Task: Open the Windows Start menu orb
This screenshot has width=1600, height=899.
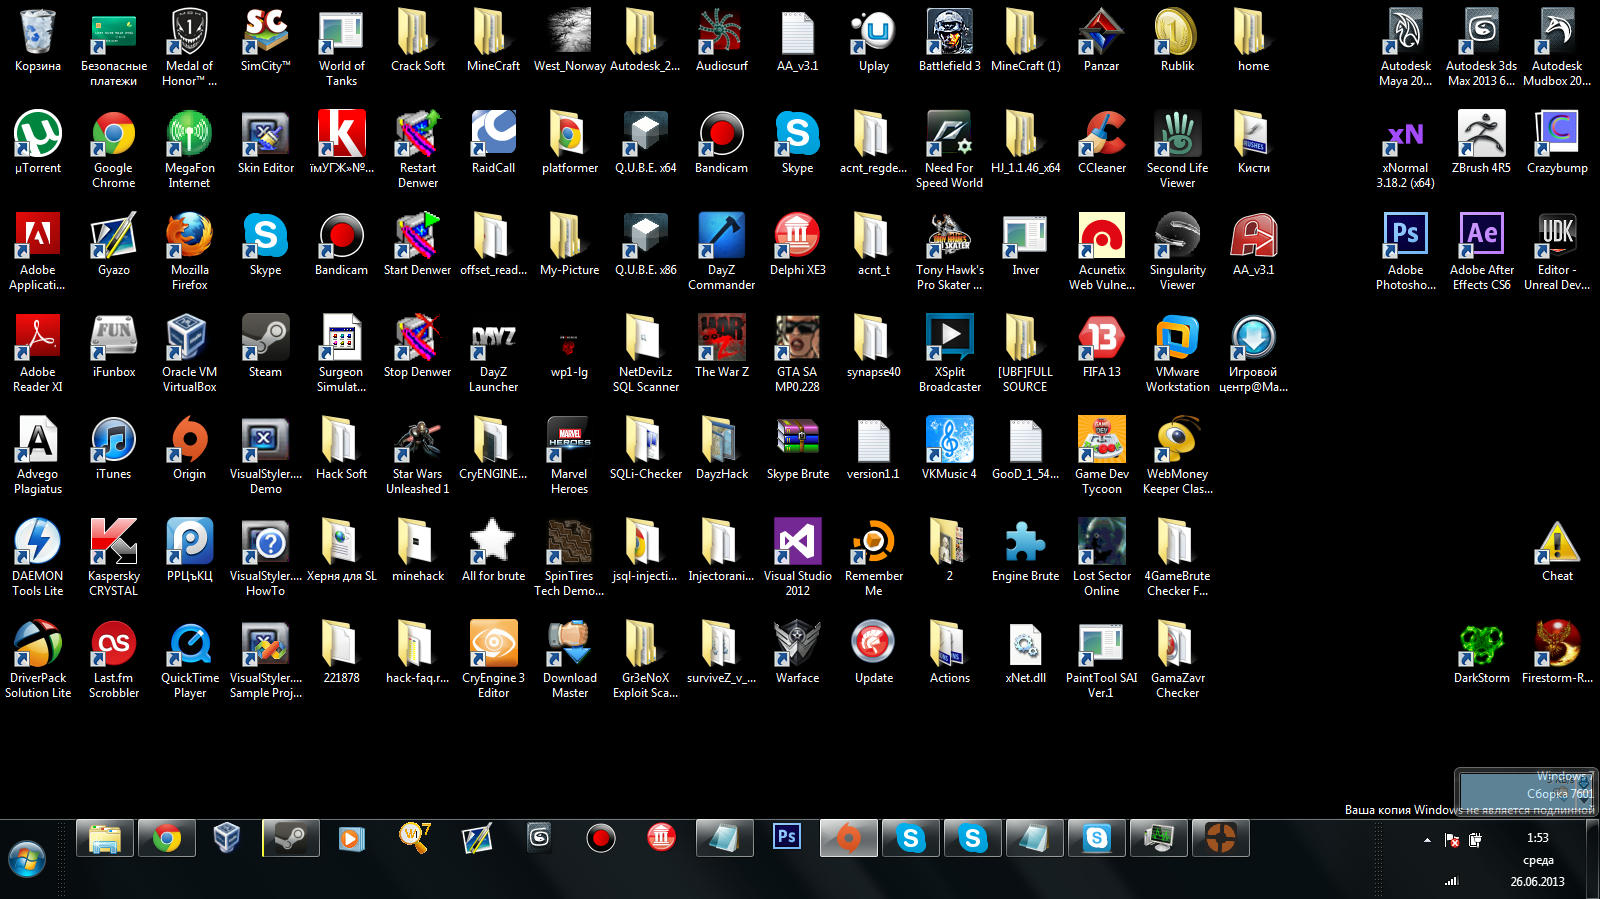Action: (27, 859)
